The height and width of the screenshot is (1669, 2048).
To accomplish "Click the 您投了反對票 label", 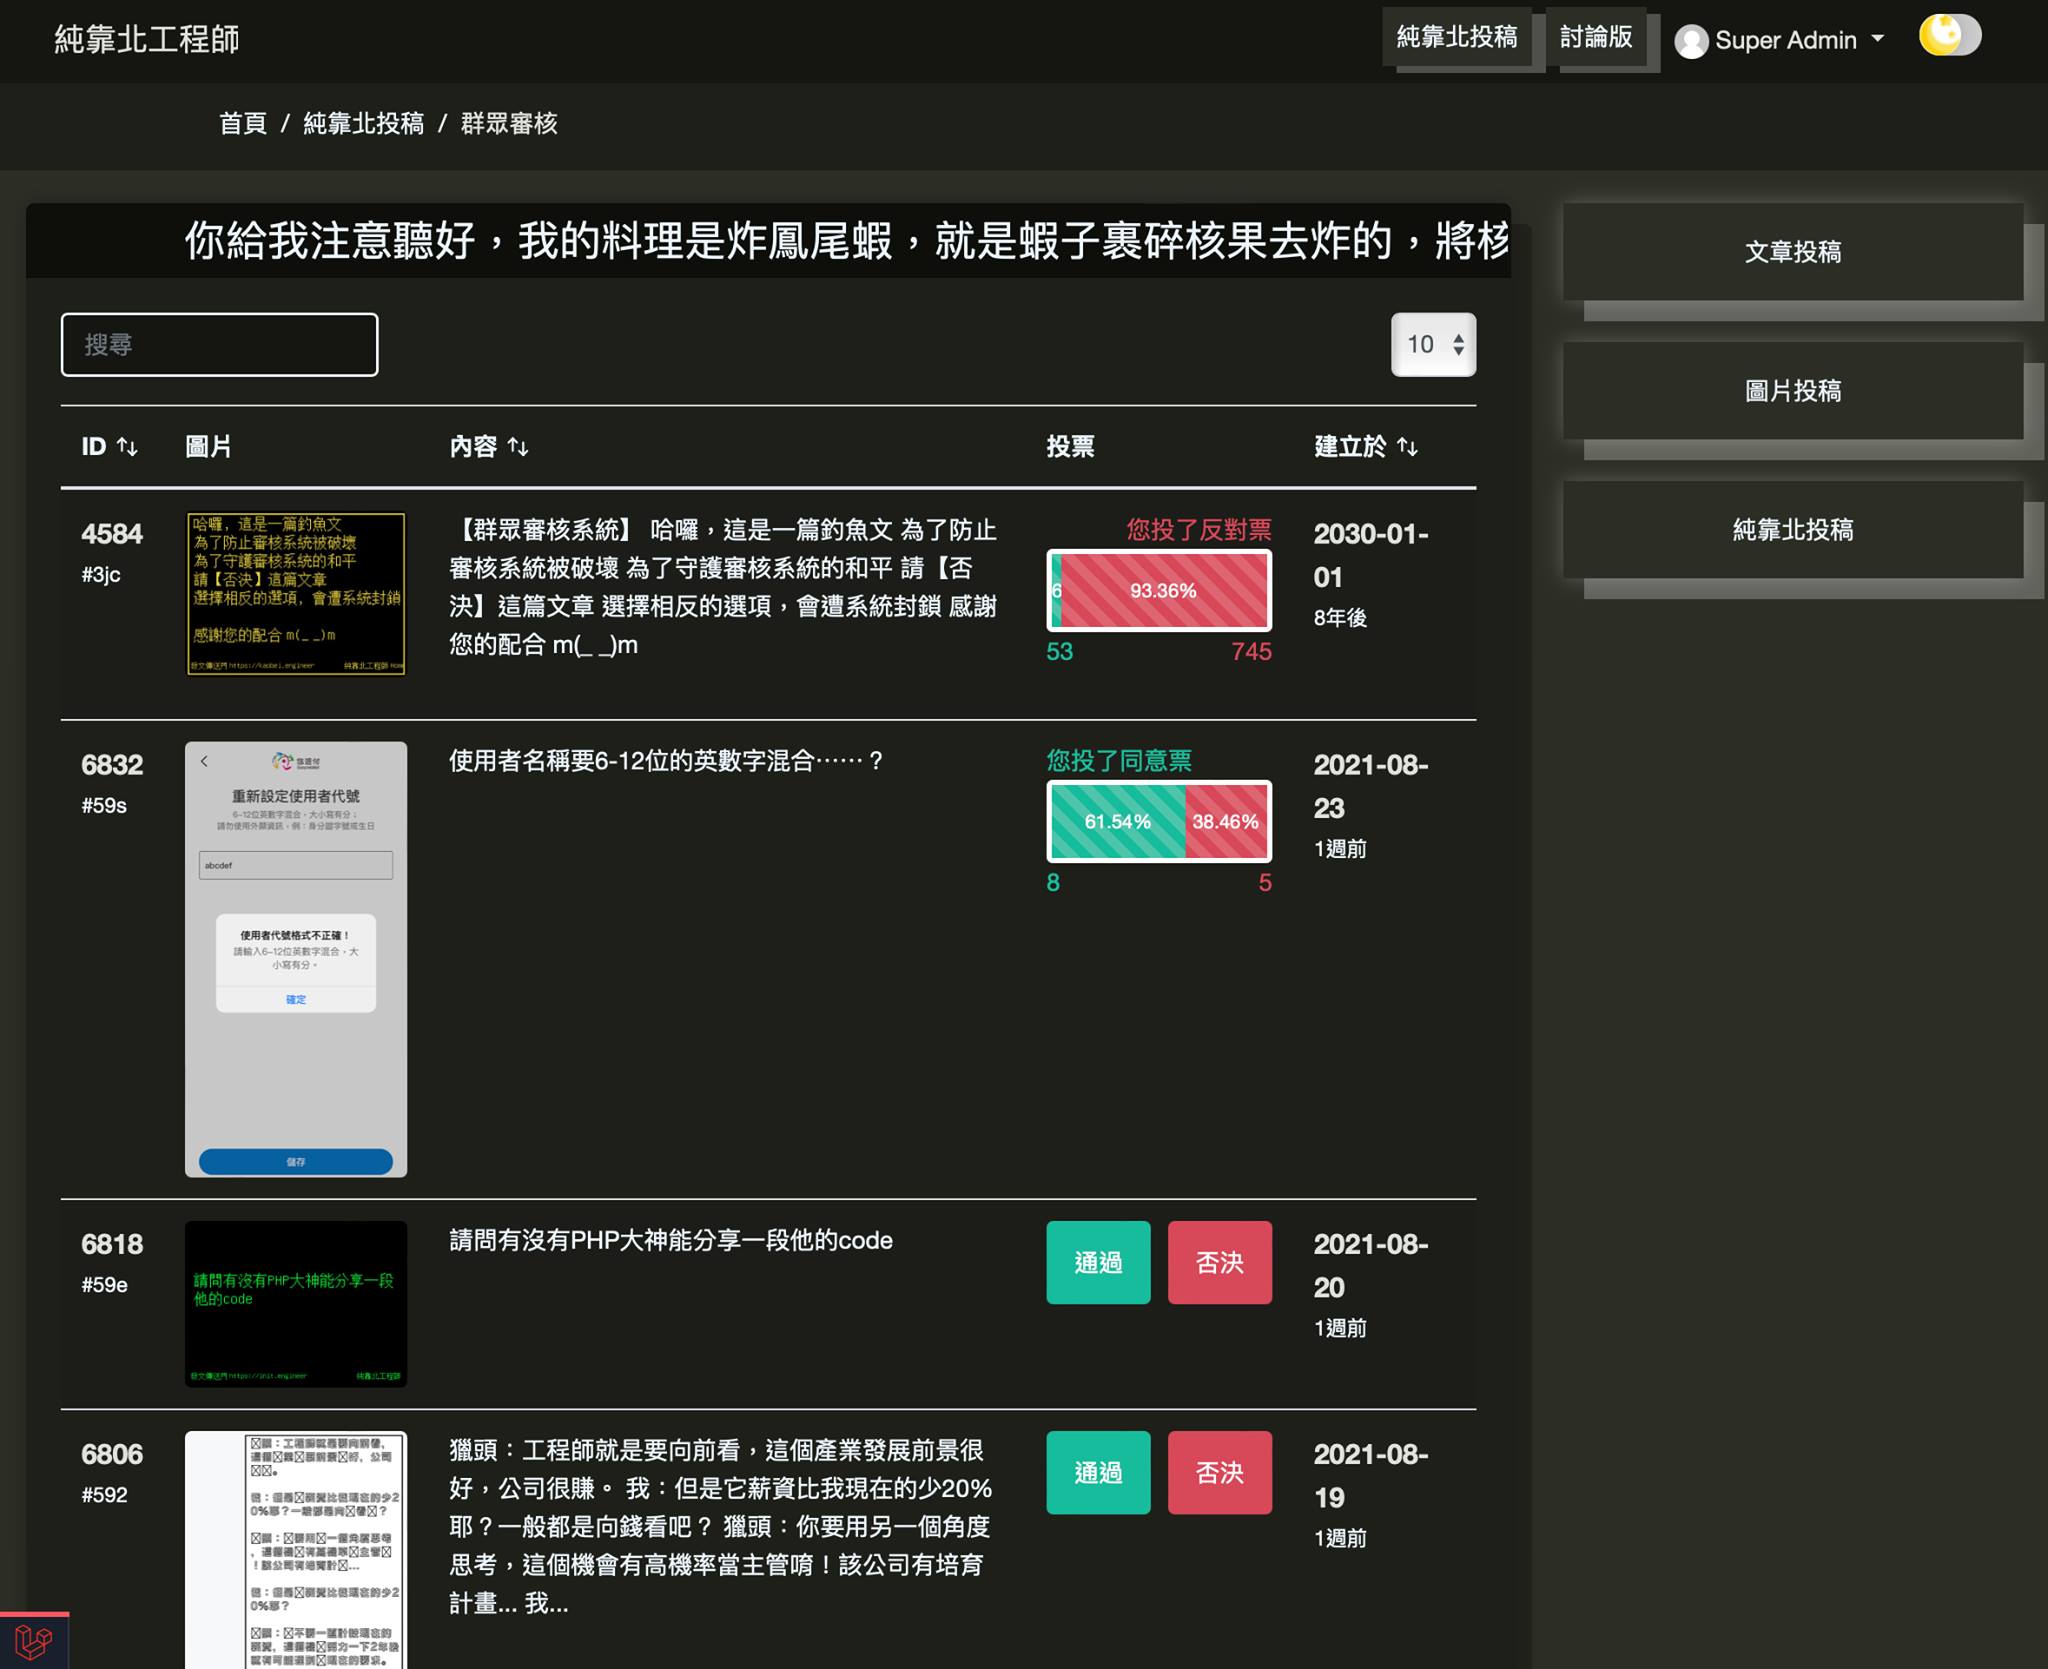I will click(x=1199, y=530).
